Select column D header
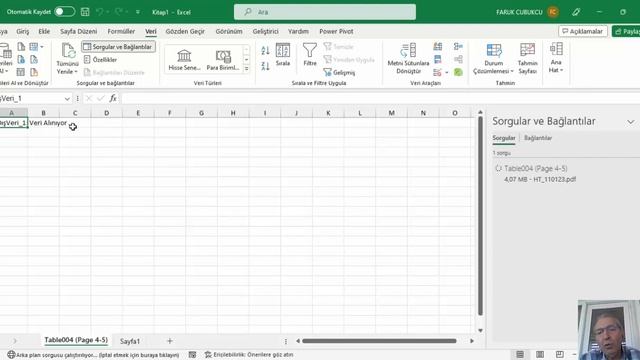 (107, 113)
